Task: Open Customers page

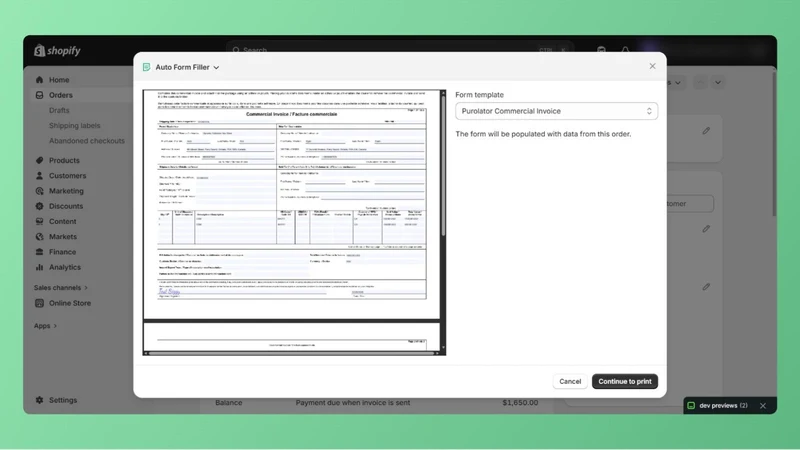Action: 67,176
